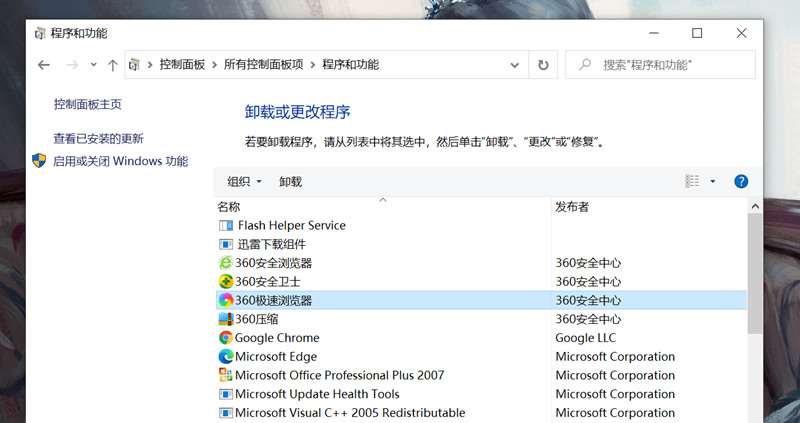The width and height of the screenshot is (800, 423).
Task: Expand address bar history dropdown
Action: point(515,65)
